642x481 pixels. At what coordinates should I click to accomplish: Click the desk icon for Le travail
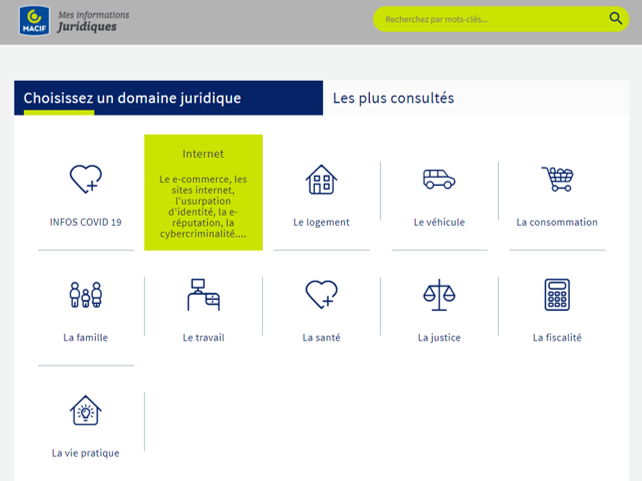tap(204, 295)
